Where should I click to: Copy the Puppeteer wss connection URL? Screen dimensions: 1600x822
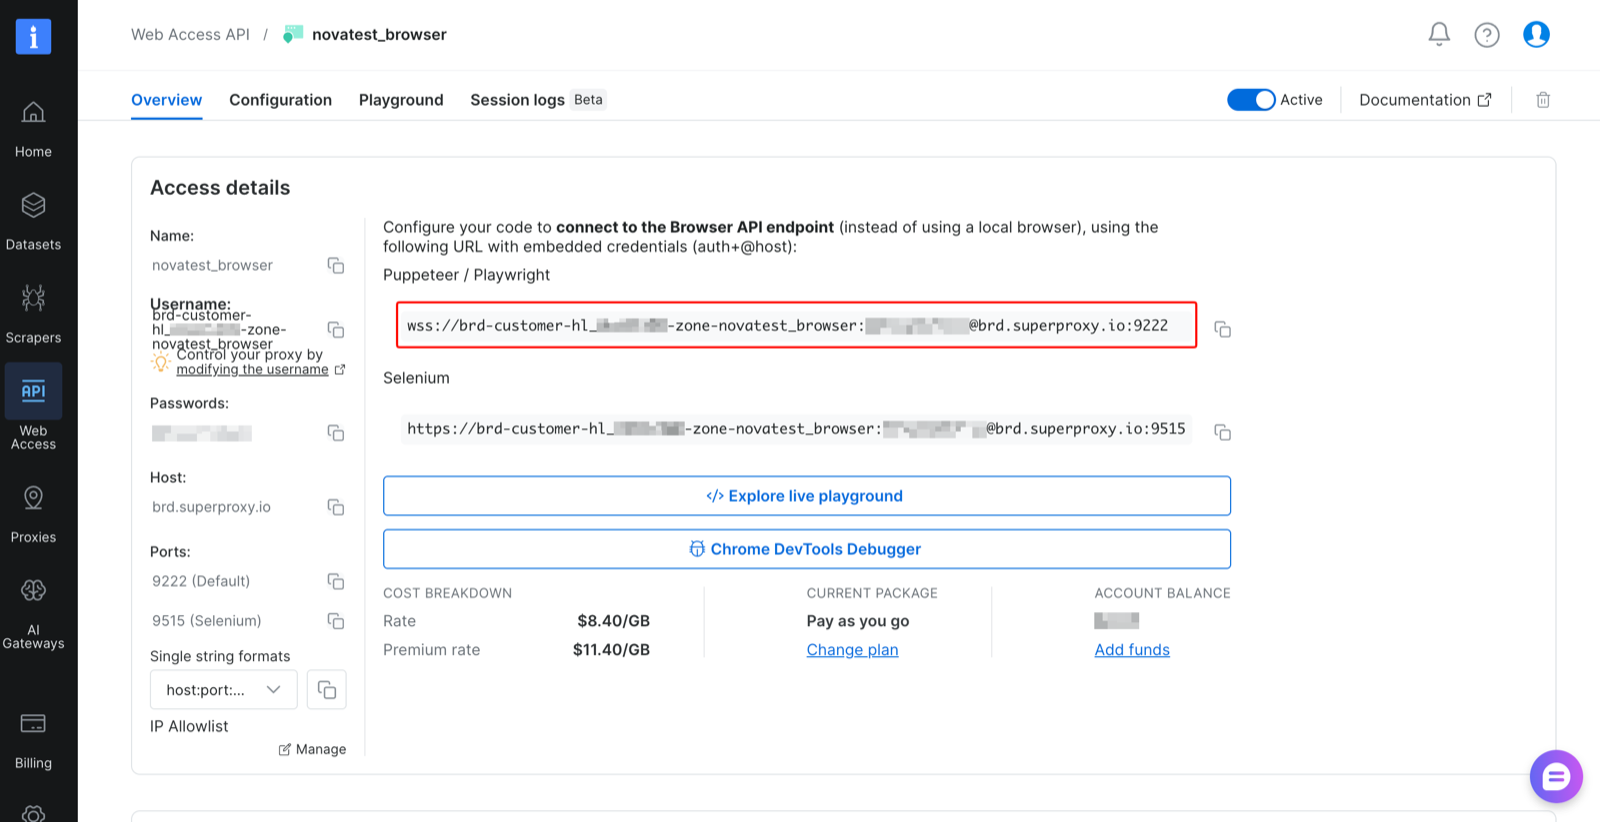[x=1222, y=329]
